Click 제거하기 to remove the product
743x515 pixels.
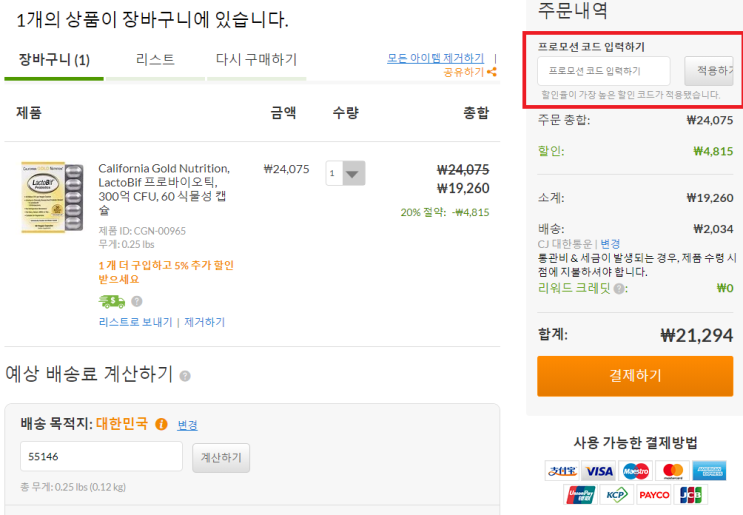[x=204, y=322]
